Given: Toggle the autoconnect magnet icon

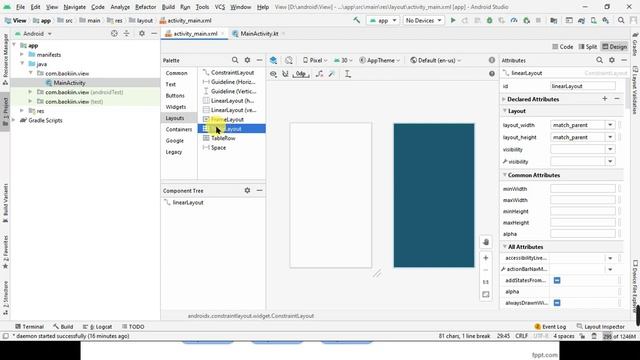Looking at the screenshot, I should pyautogui.click(x=285, y=74).
